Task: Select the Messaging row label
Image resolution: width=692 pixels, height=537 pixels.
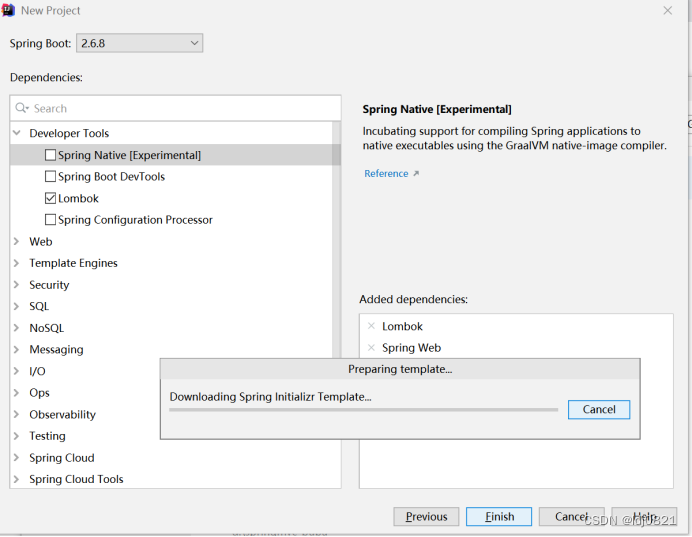Action: point(56,349)
